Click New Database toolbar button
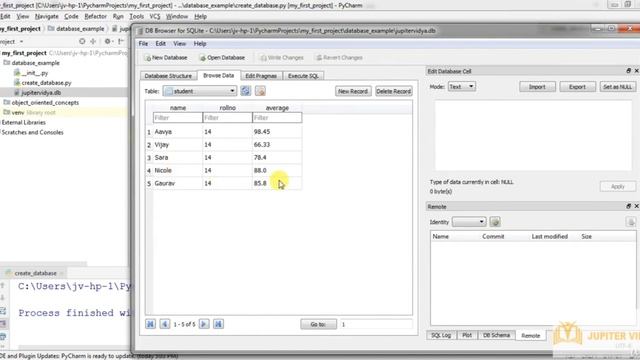The image size is (640, 360). pyautogui.click(x=166, y=58)
